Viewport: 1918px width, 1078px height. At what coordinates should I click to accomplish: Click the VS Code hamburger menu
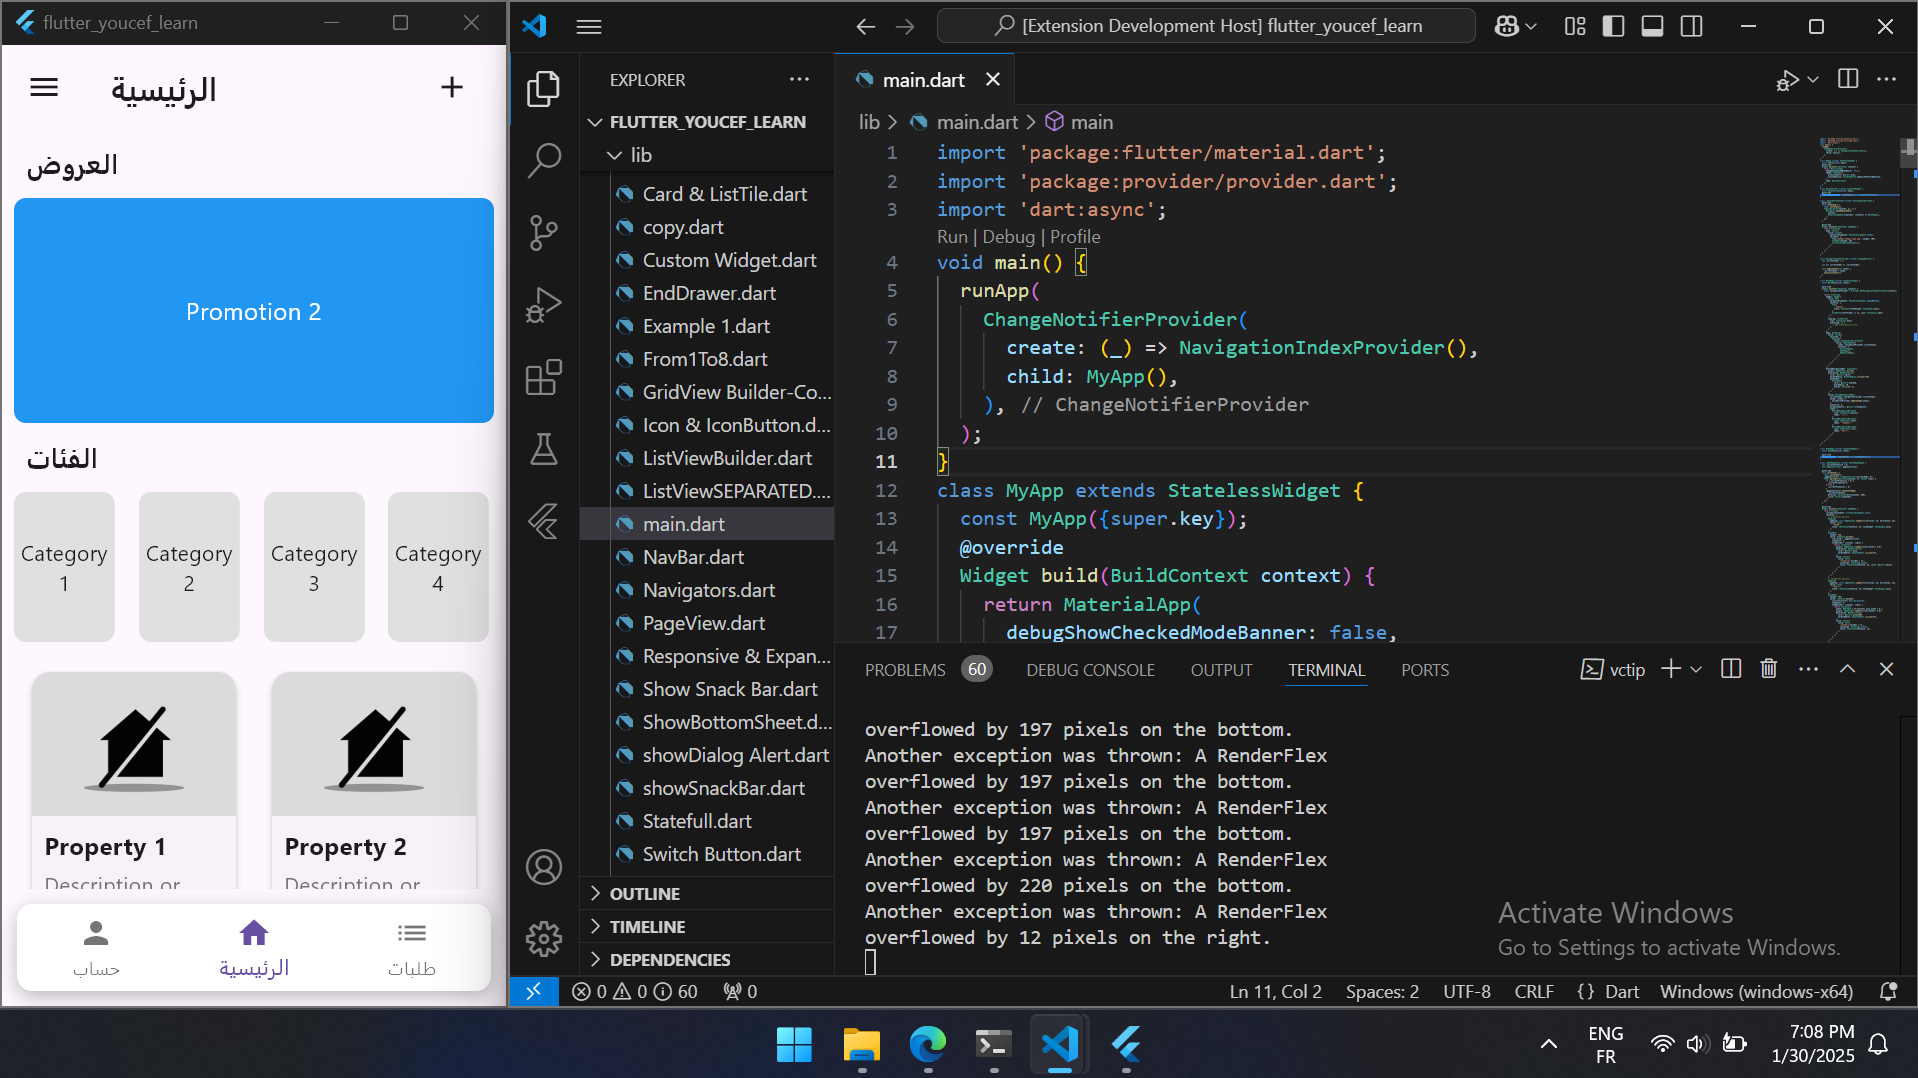[x=589, y=27]
